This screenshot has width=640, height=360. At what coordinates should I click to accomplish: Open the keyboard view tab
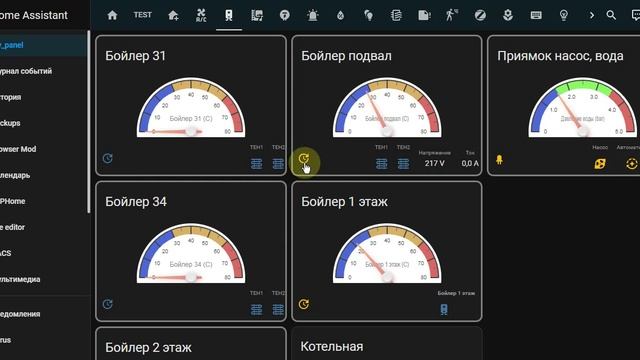click(536, 16)
